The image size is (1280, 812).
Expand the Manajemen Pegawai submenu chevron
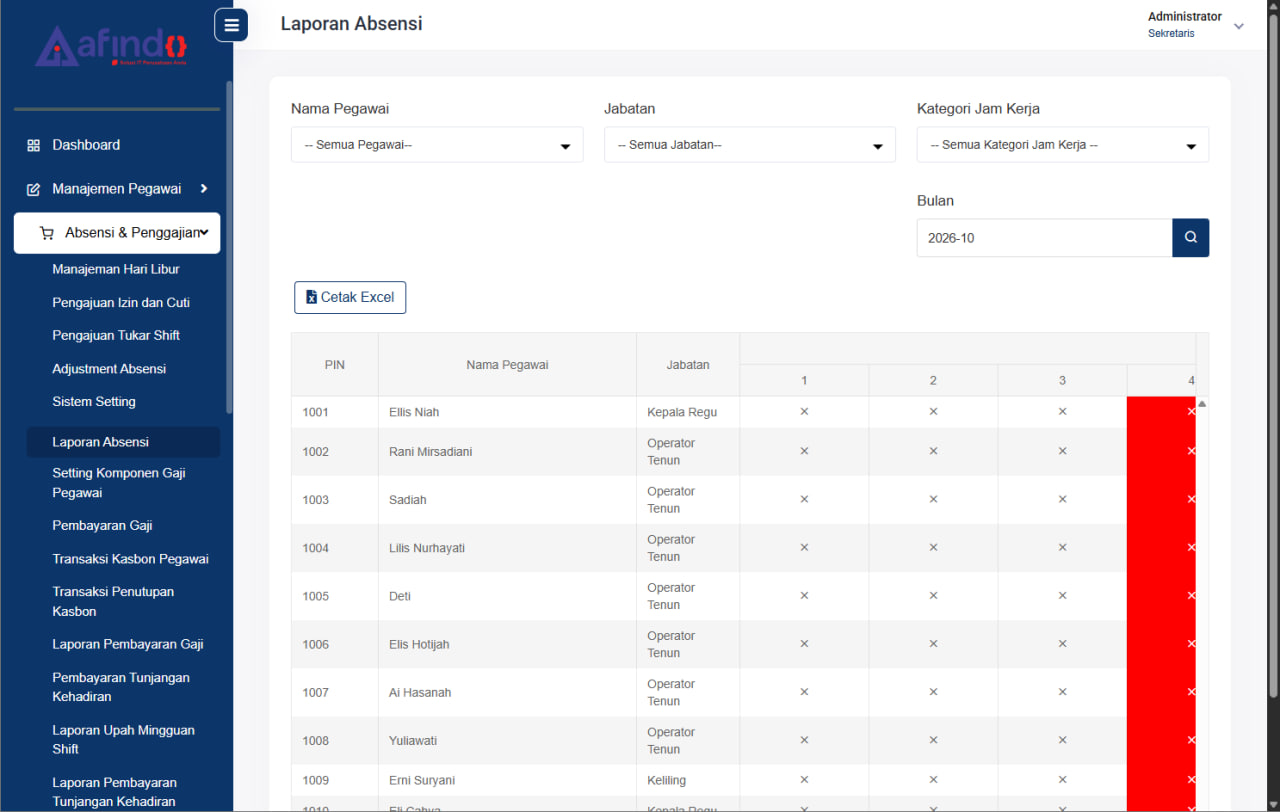coord(204,188)
